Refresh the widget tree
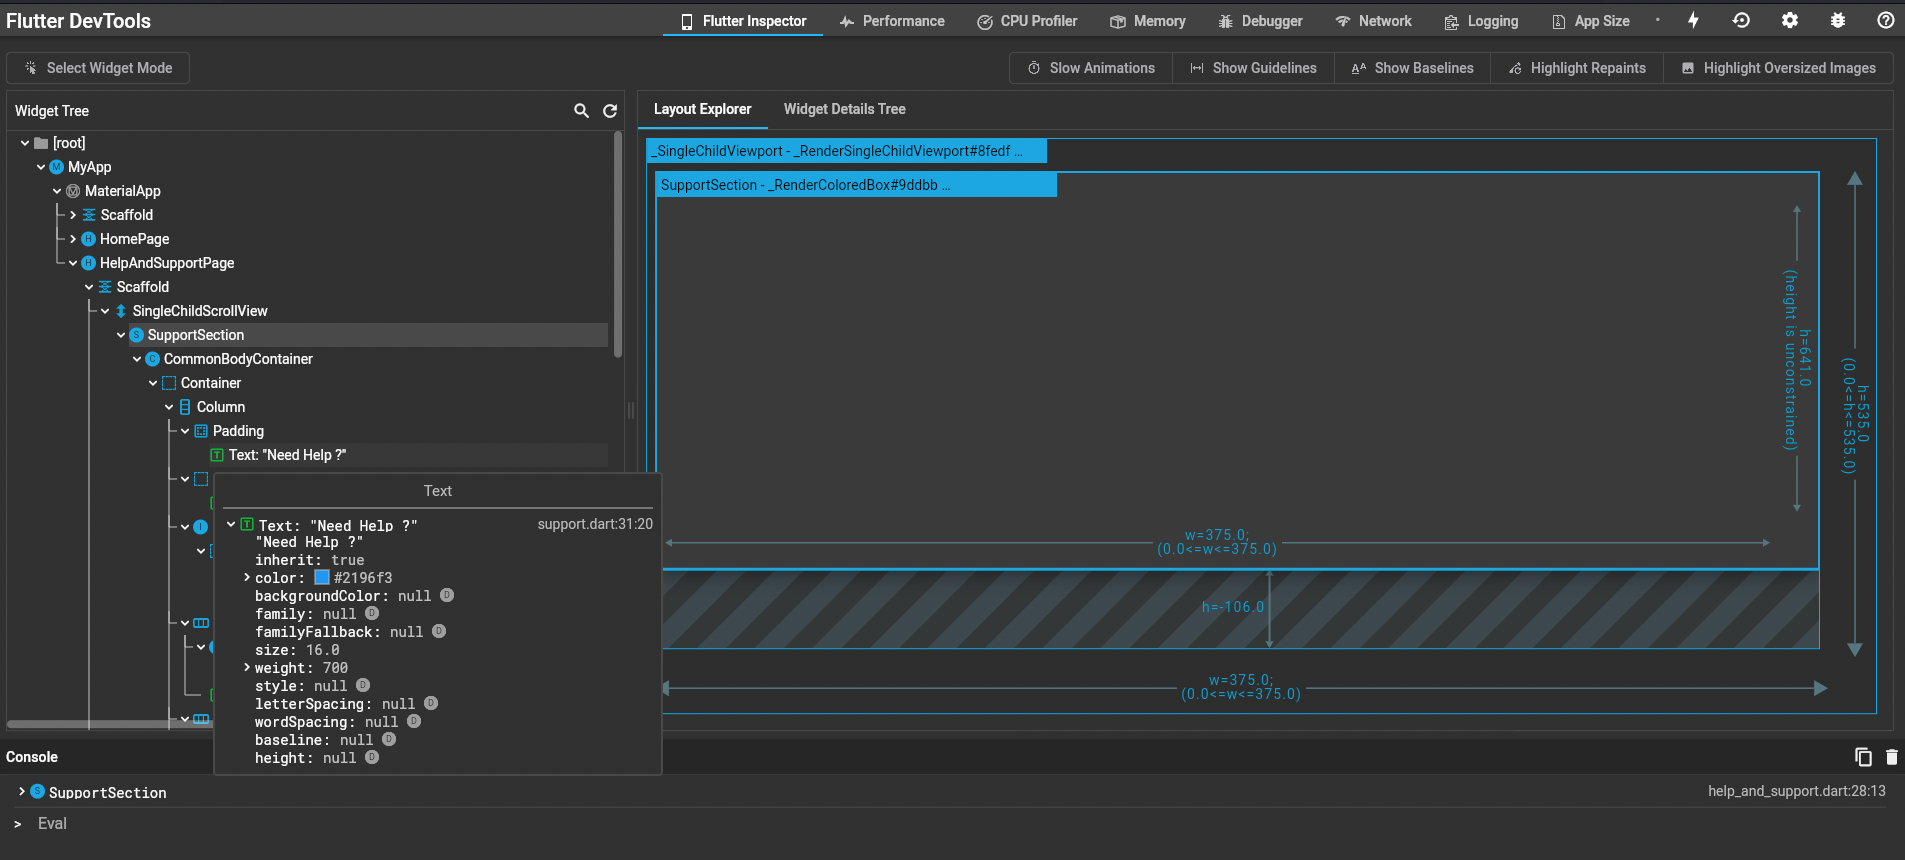Image resolution: width=1905 pixels, height=860 pixels. 610,111
